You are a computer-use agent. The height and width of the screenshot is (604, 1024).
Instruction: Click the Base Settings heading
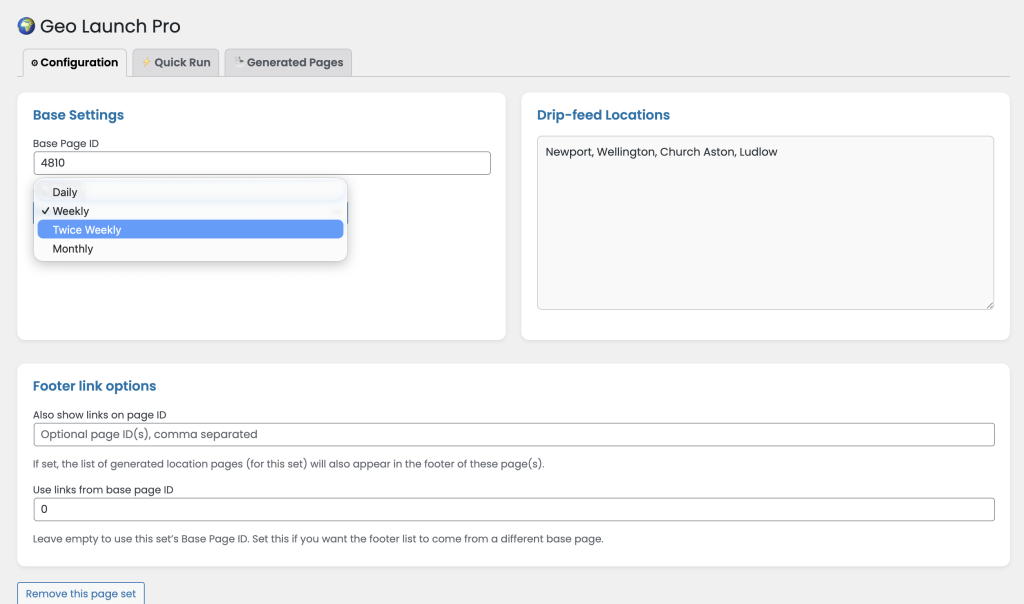coord(78,115)
